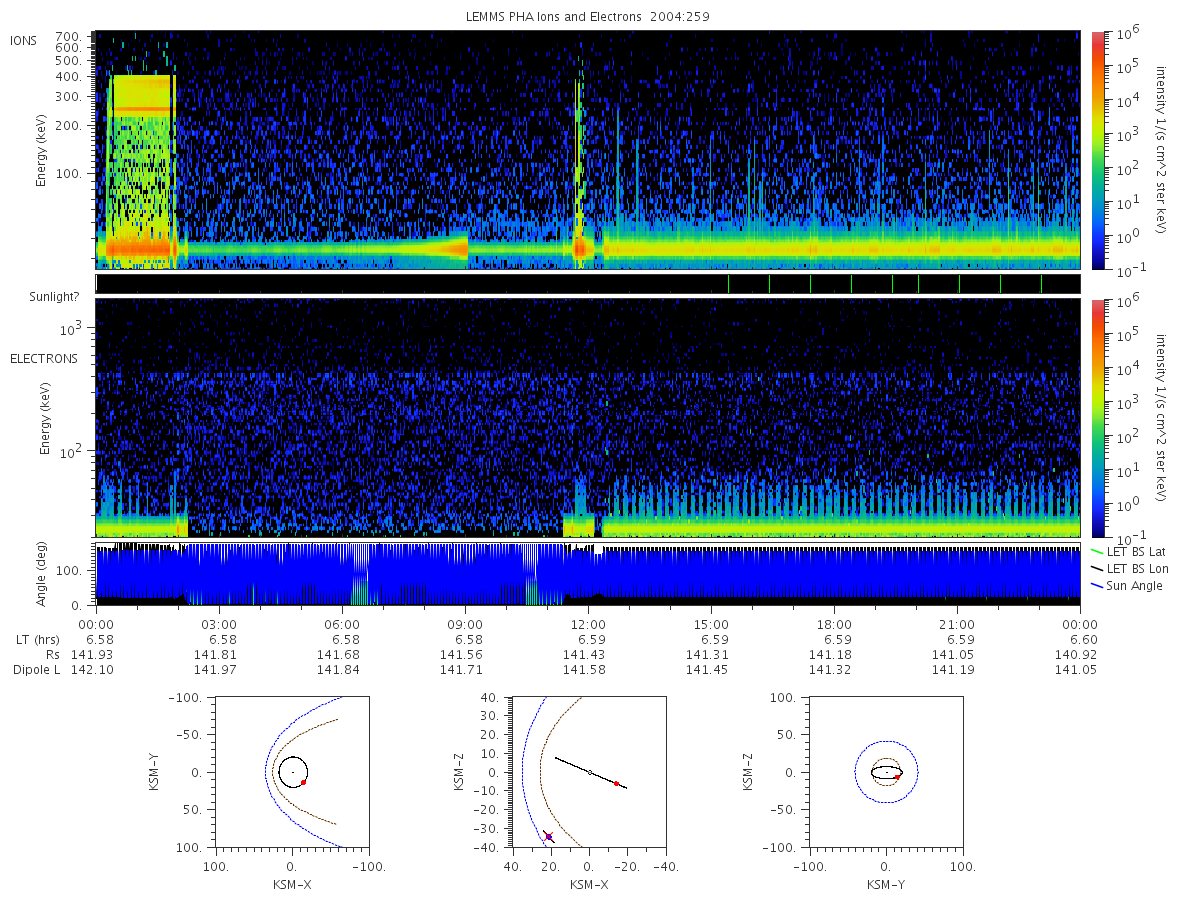The height and width of the screenshot is (900, 1200).
Task: Click the ELECTRONS panel label
Action: 44,359
